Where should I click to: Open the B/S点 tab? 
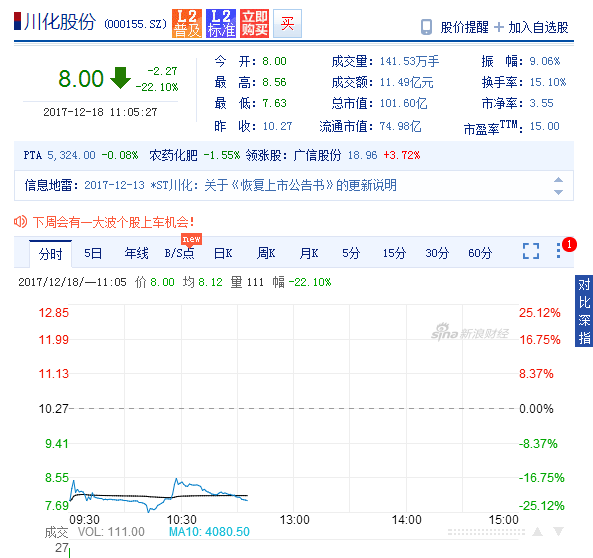pos(180,253)
